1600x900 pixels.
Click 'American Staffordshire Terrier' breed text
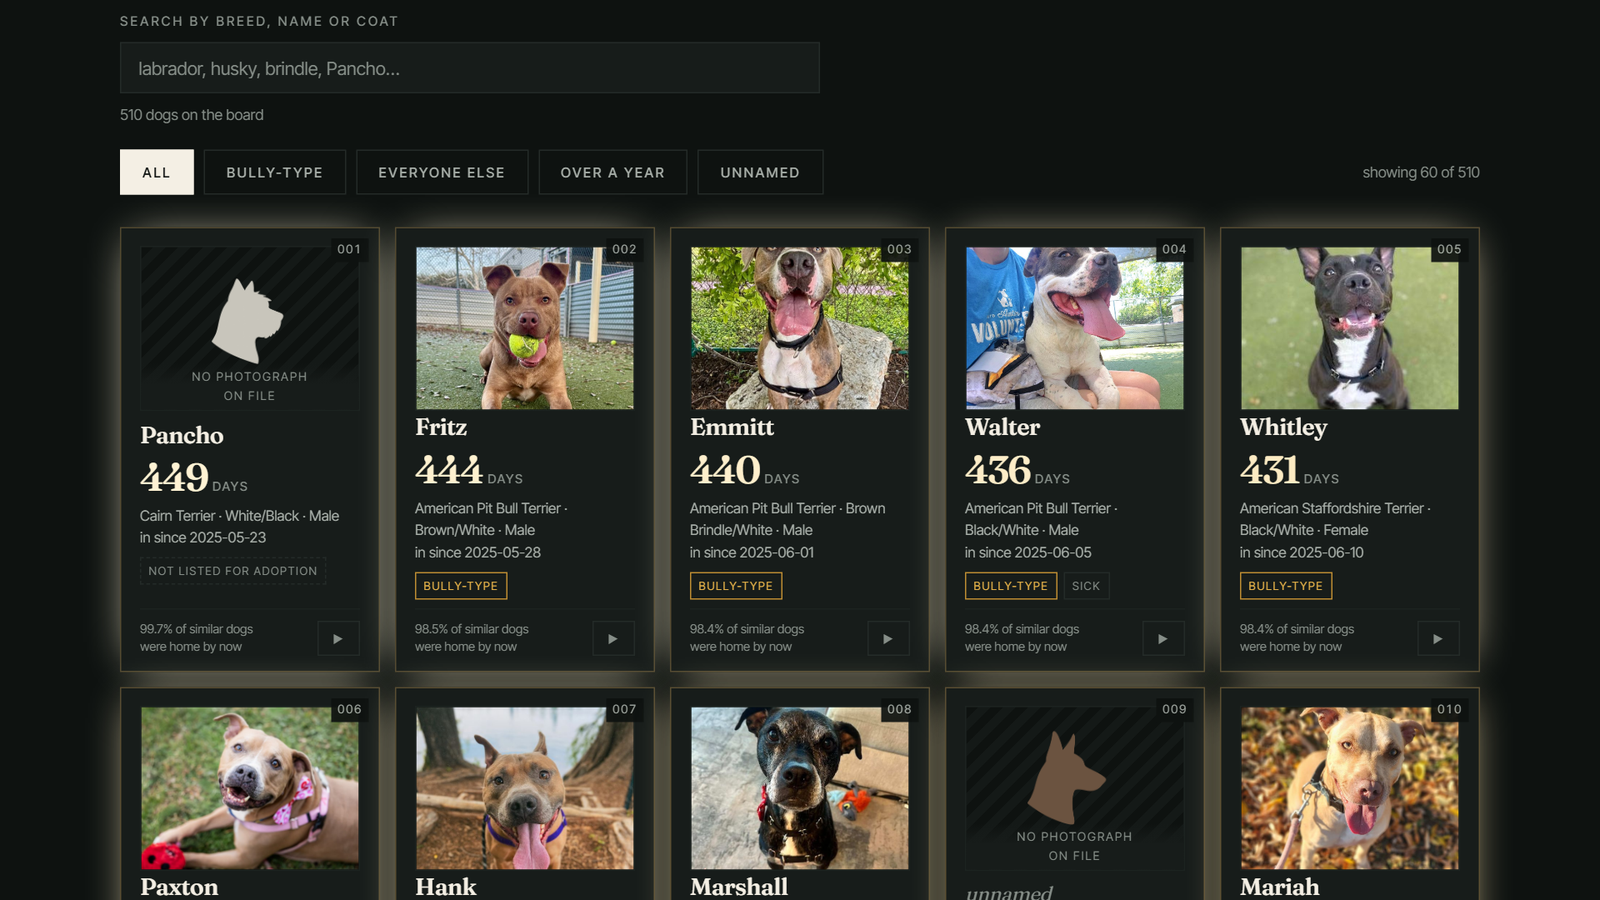[x=1332, y=508]
